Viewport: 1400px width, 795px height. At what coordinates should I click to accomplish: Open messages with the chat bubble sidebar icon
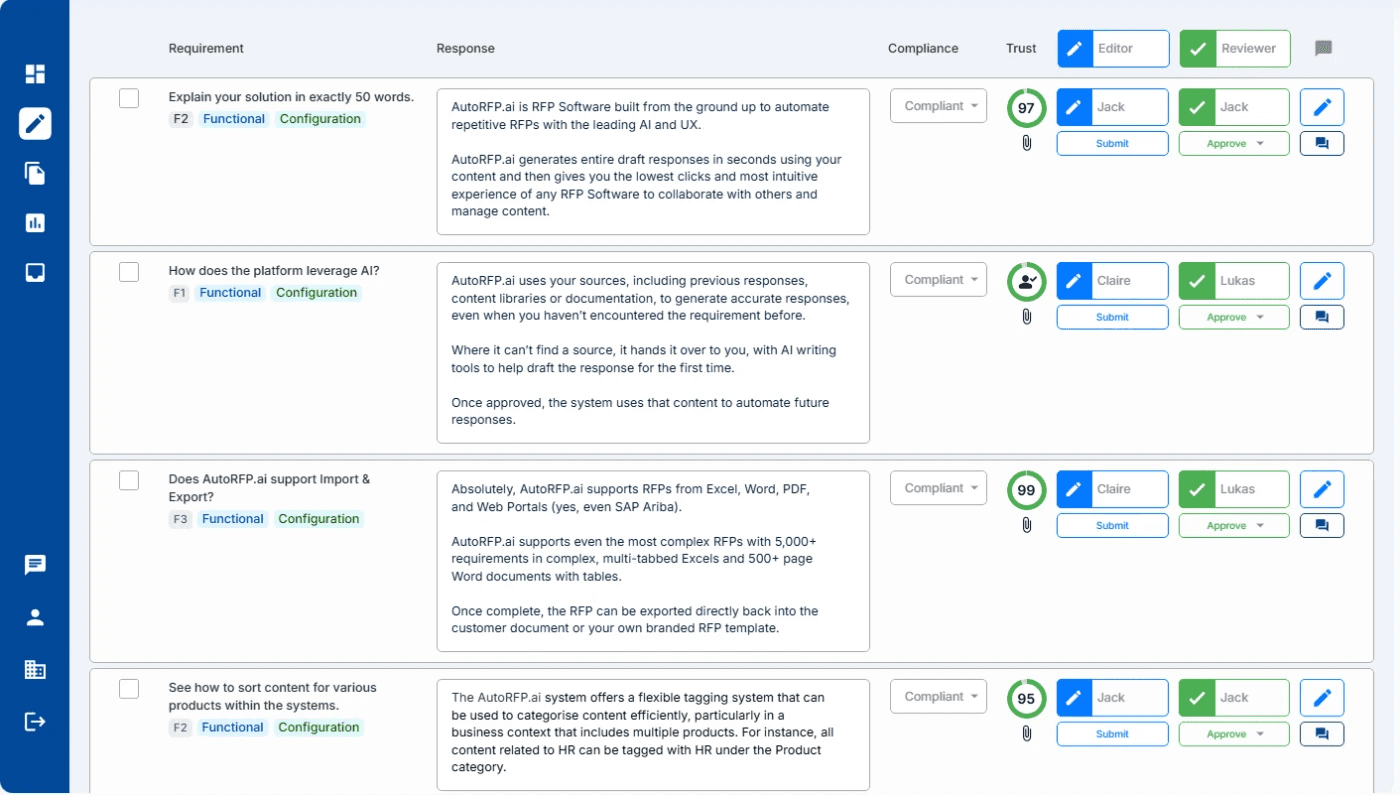34,565
